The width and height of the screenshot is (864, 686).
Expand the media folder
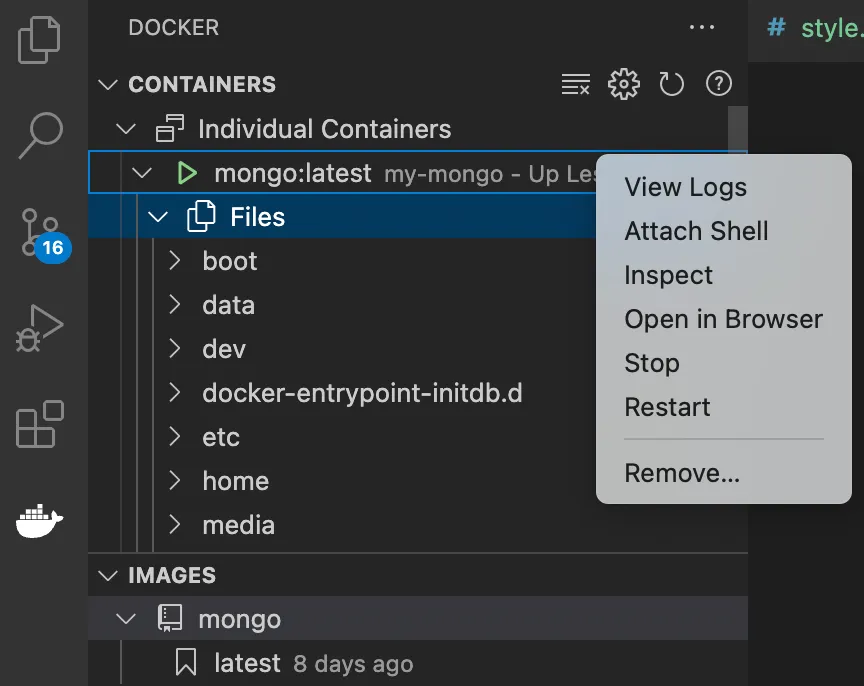pyautogui.click(x=175, y=525)
